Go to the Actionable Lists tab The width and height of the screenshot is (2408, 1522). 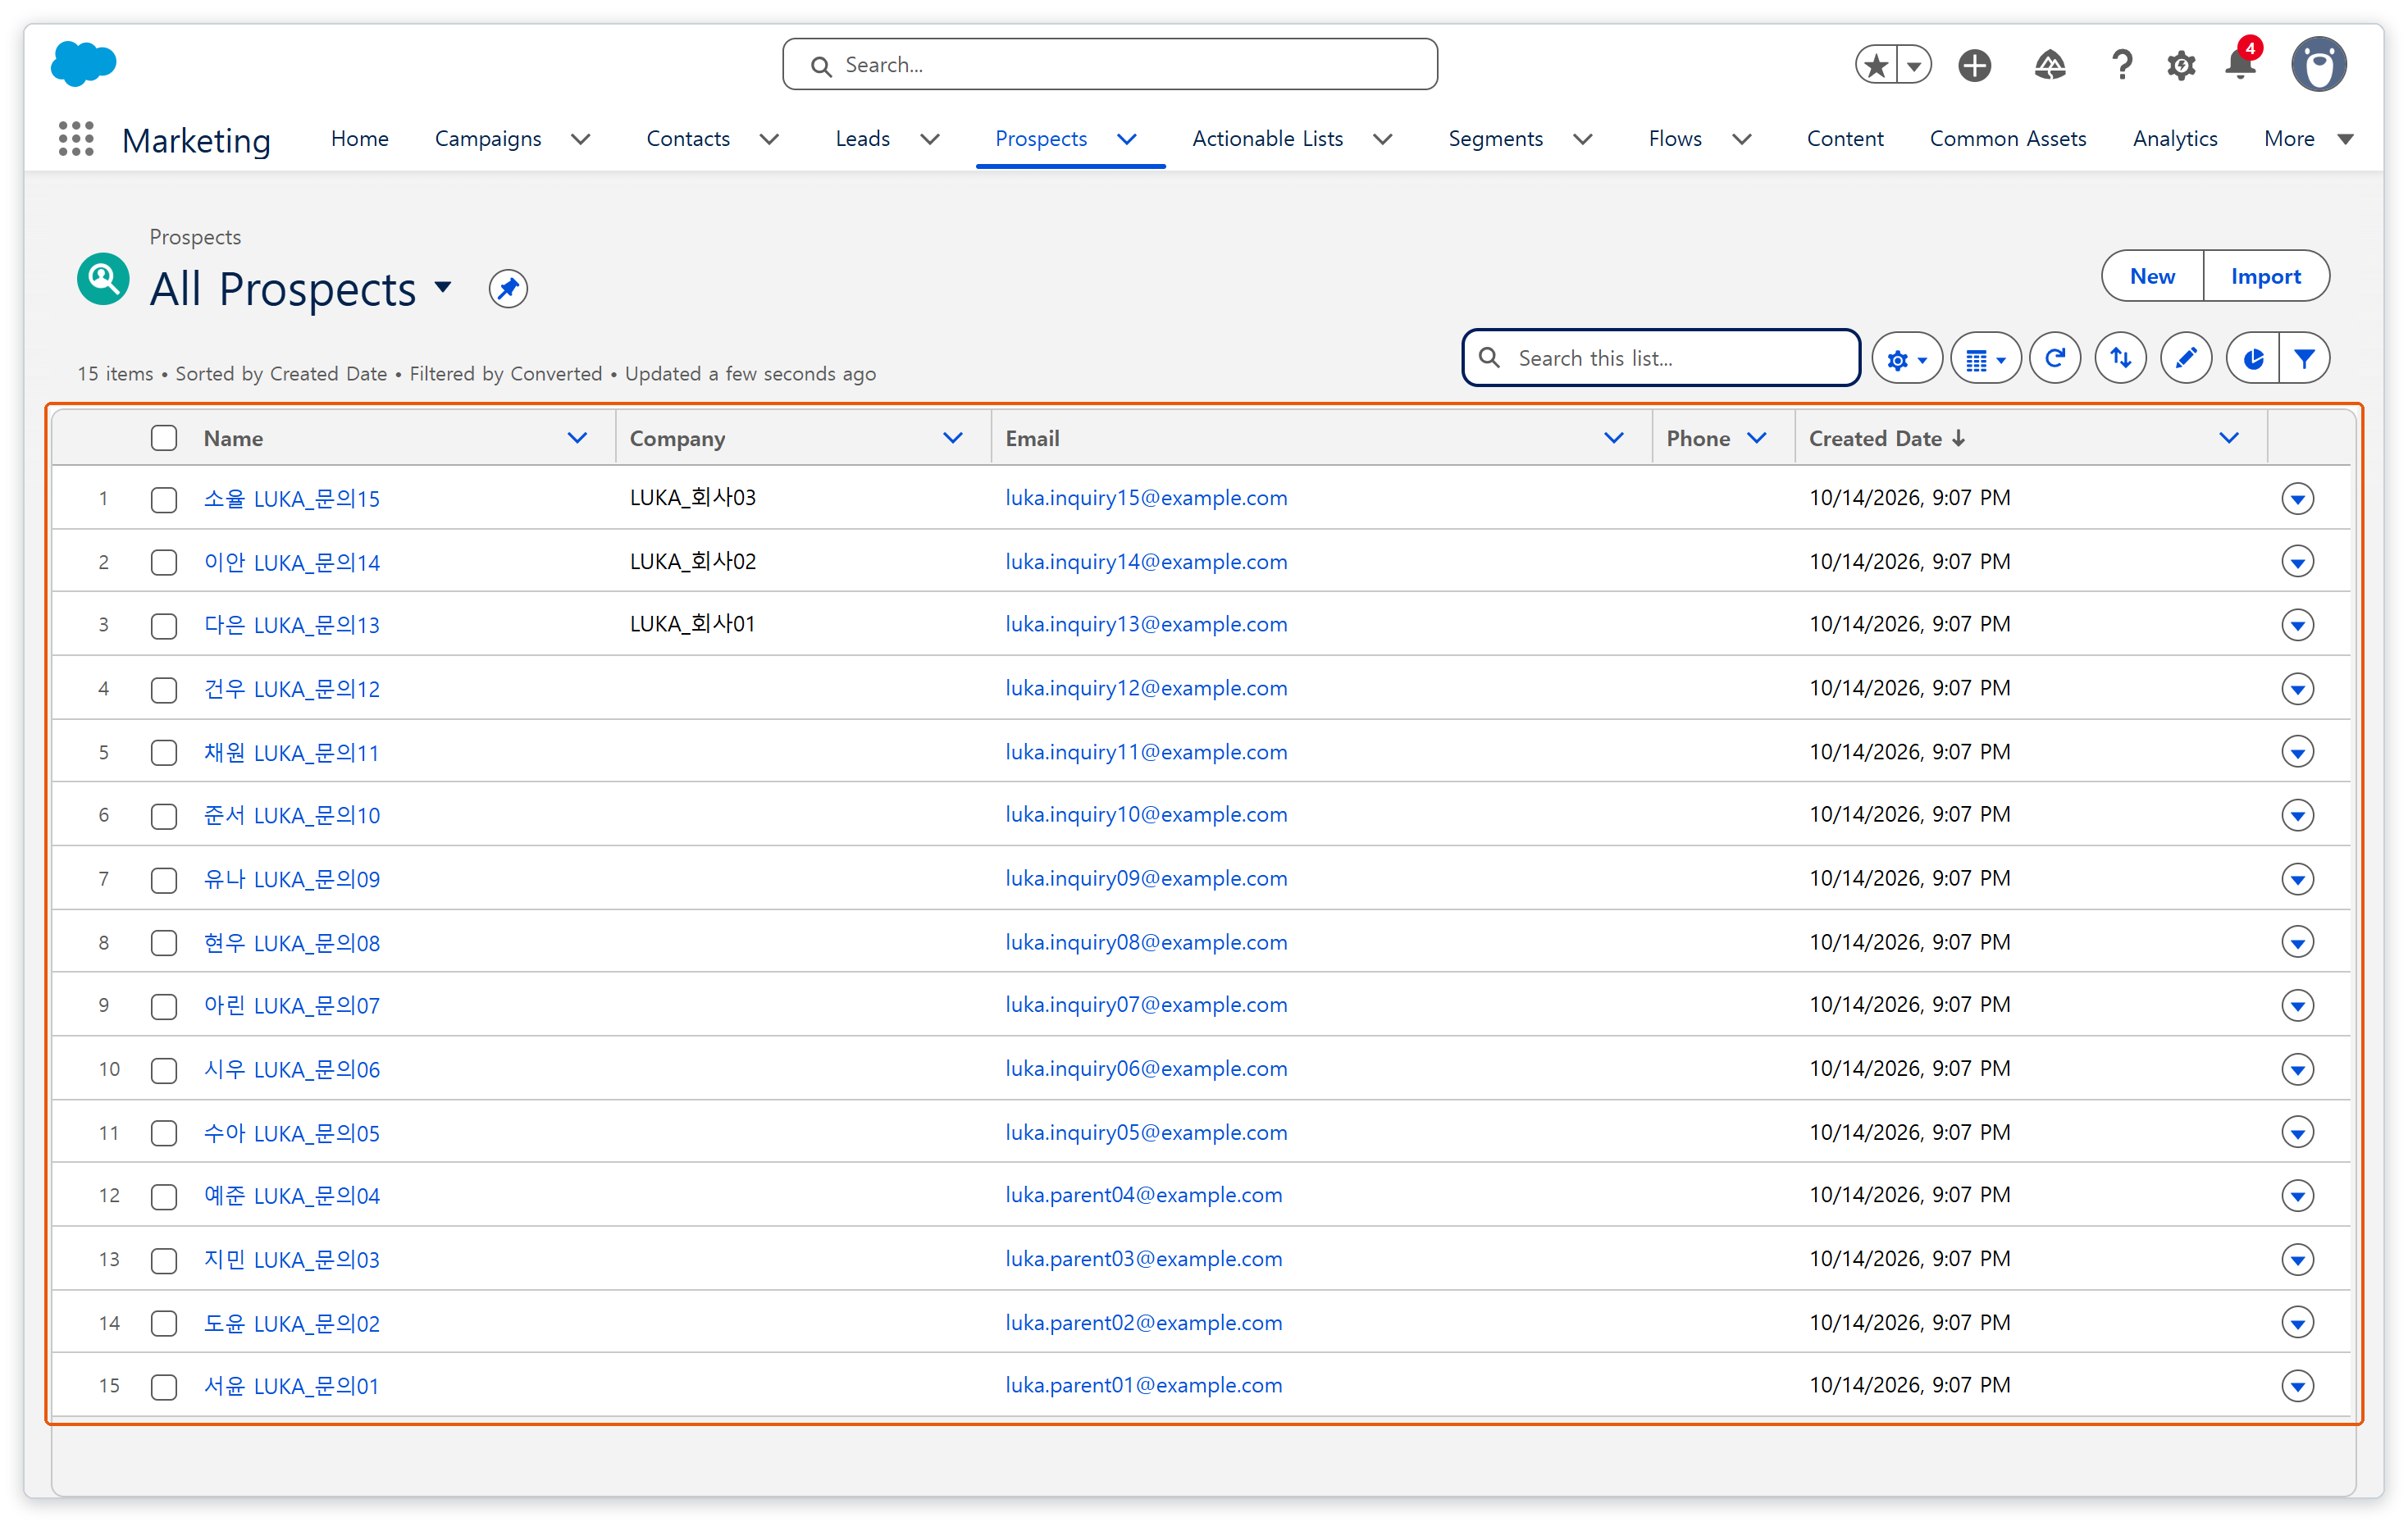pos(1267,139)
